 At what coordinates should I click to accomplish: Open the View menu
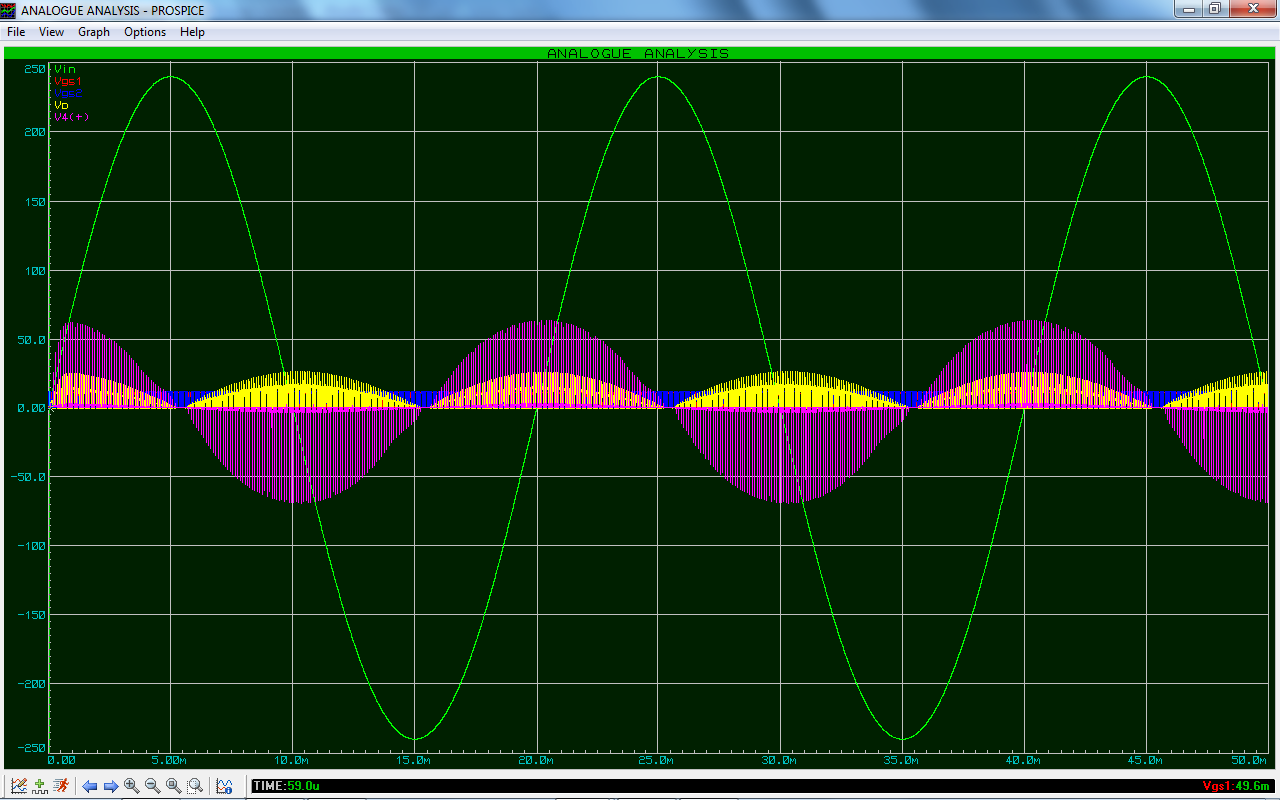[51, 32]
